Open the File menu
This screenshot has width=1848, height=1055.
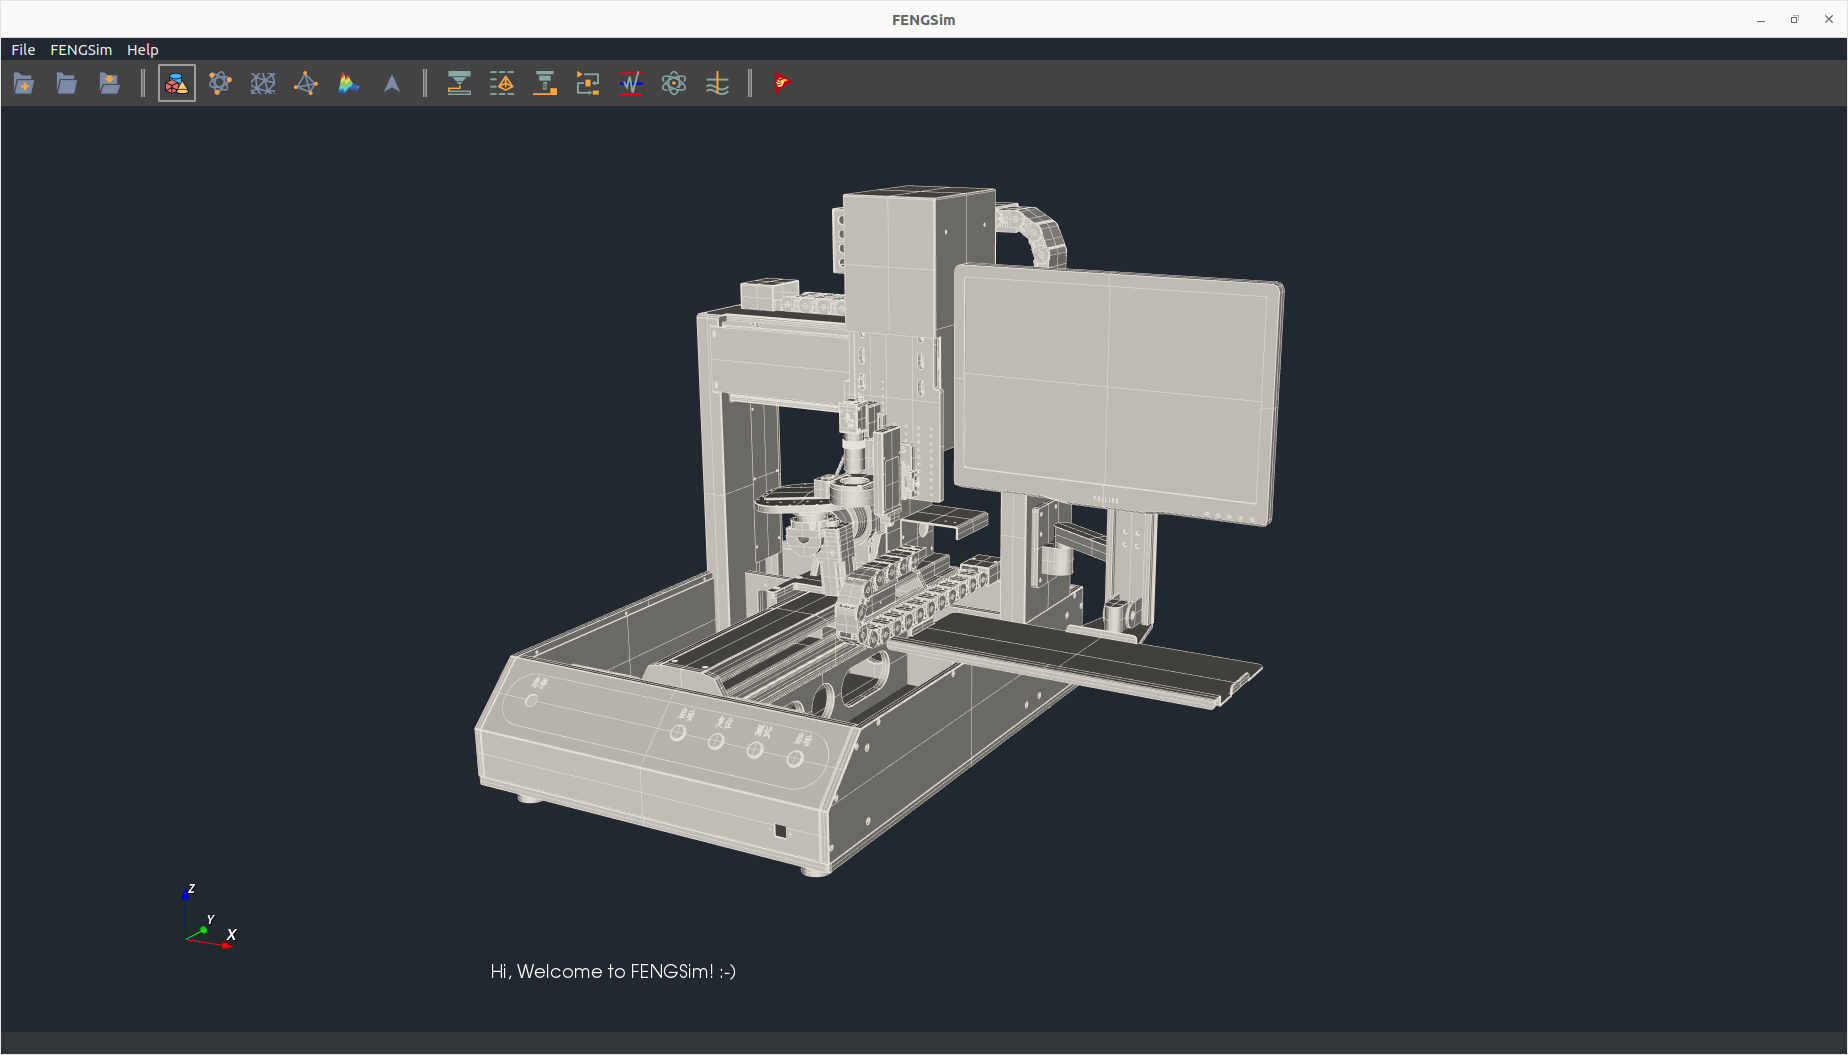coord(23,50)
